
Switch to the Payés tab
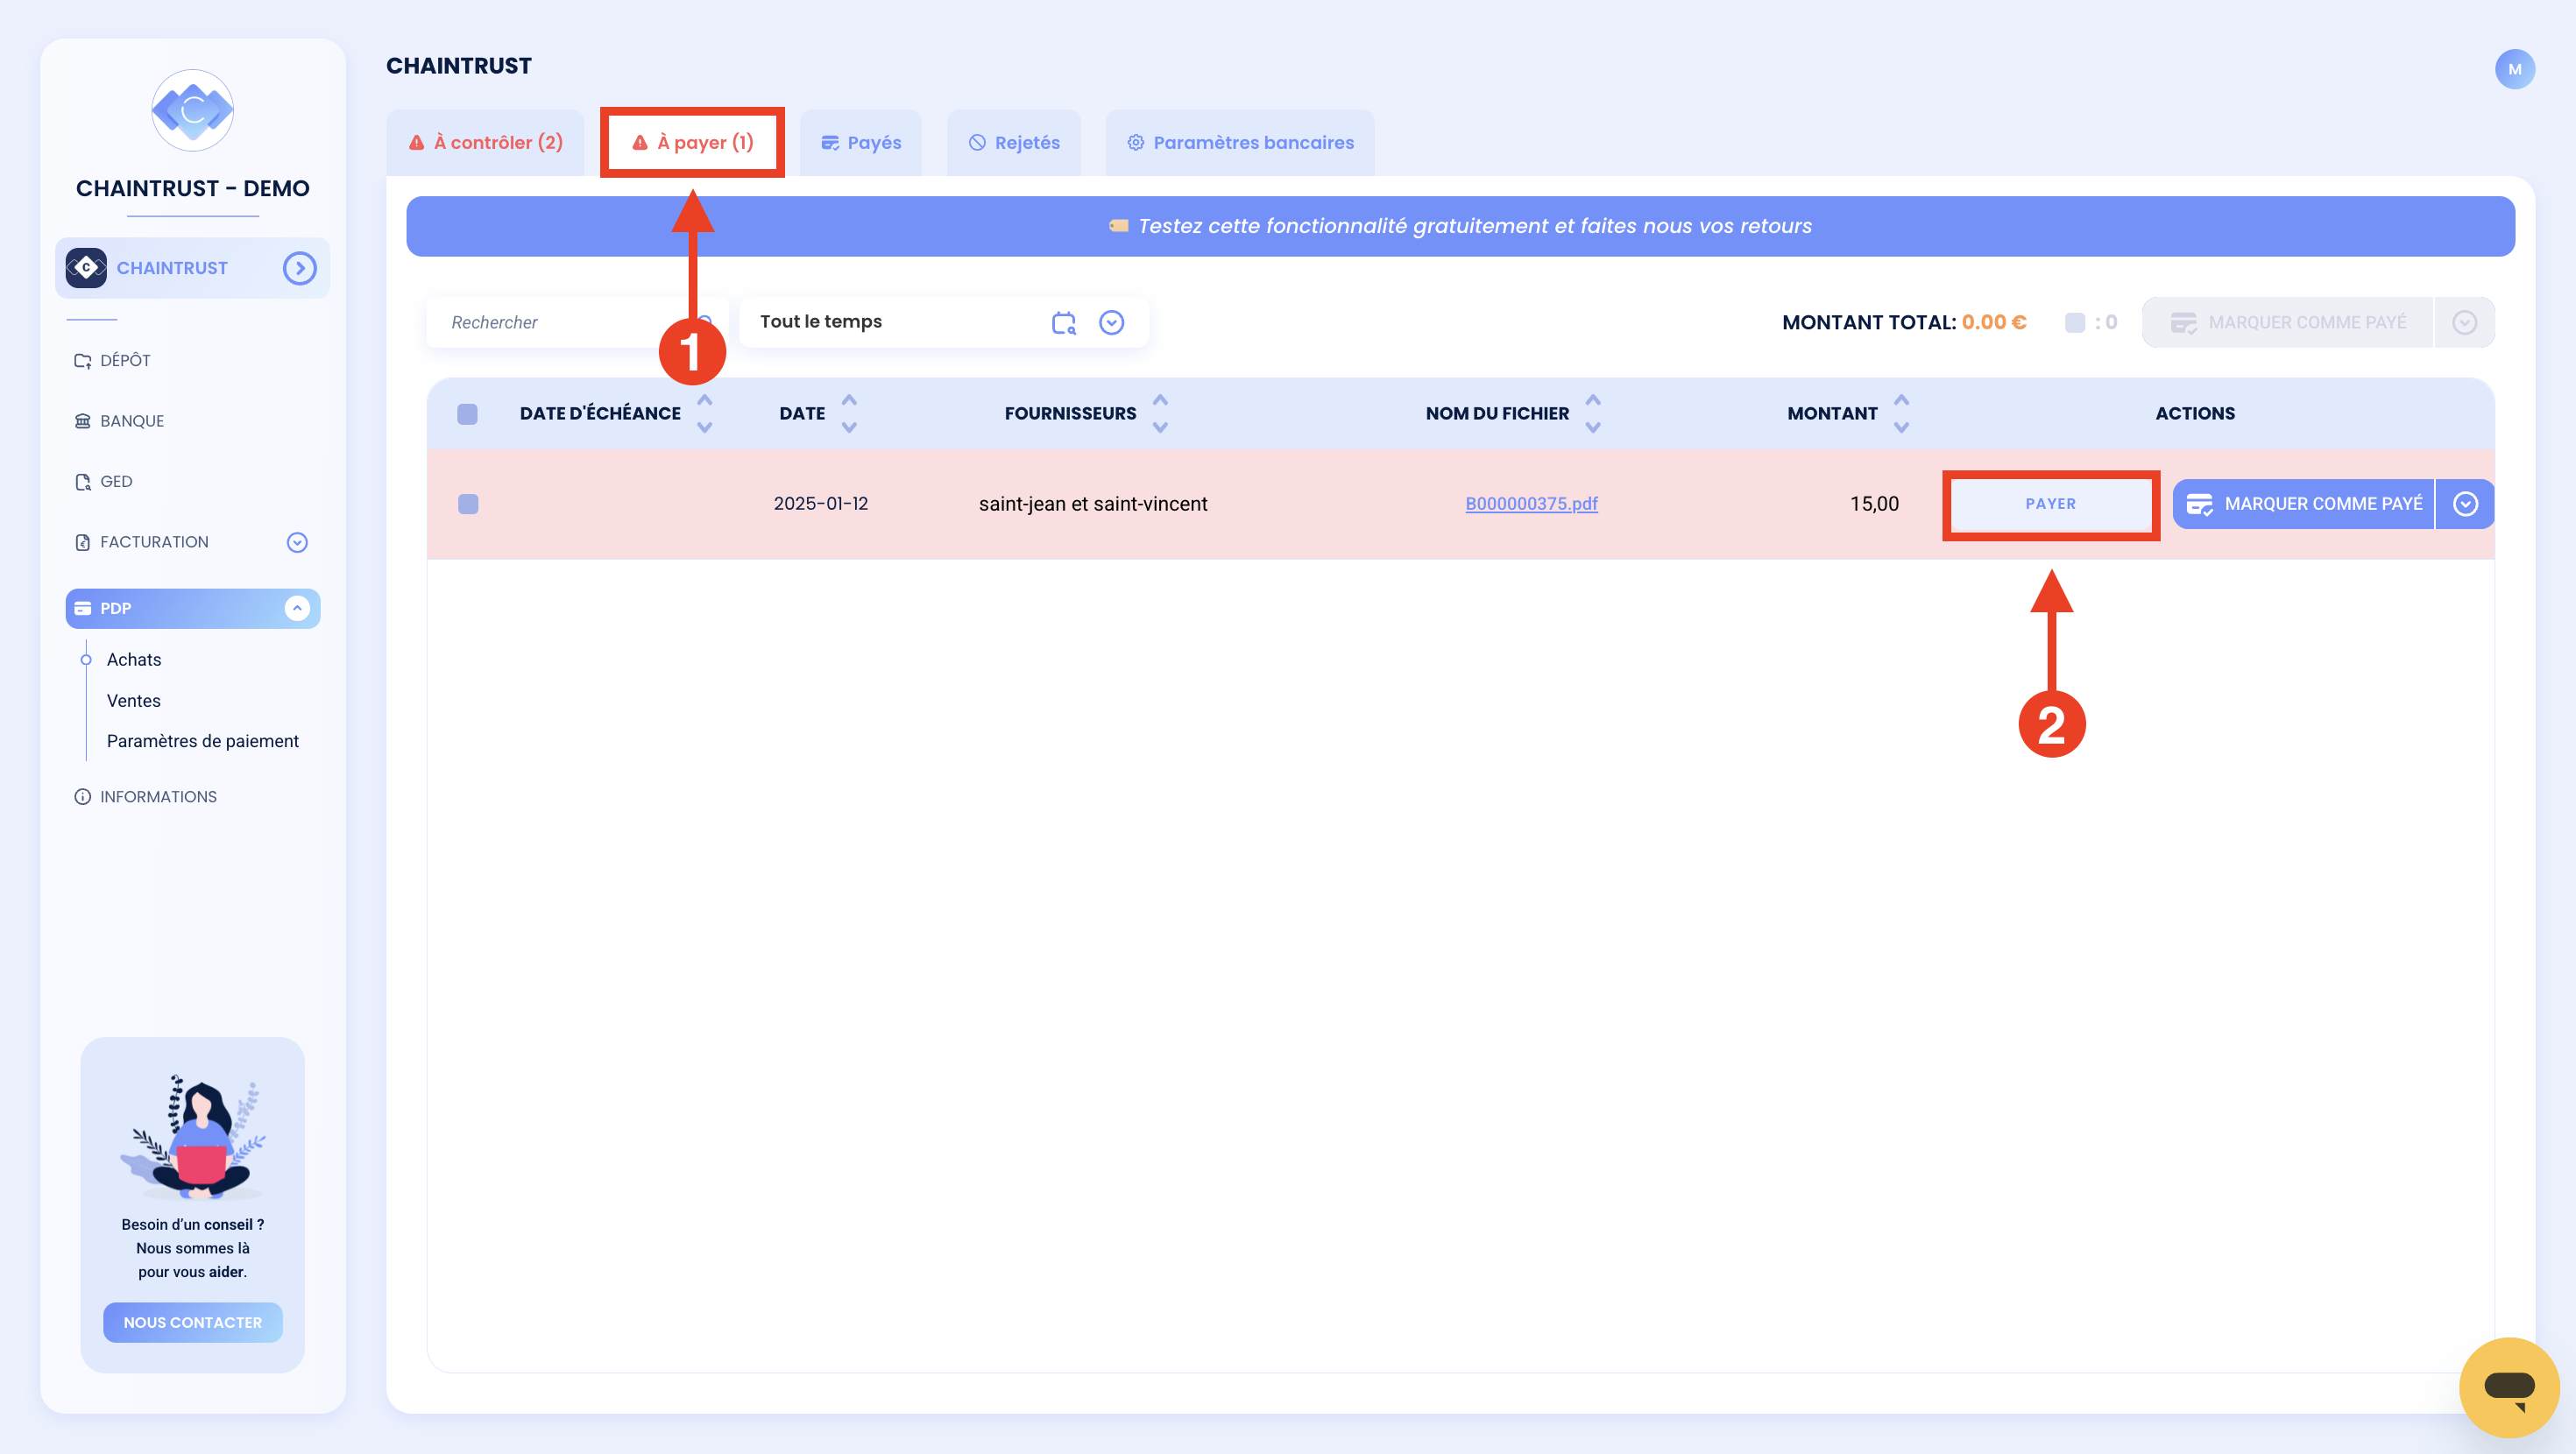click(x=861, y=143)
